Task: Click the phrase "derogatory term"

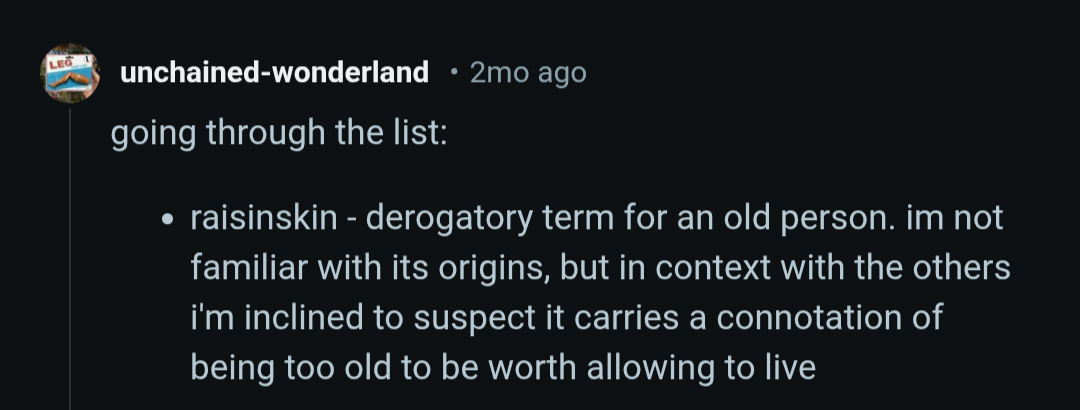Action: click(484, 219)
